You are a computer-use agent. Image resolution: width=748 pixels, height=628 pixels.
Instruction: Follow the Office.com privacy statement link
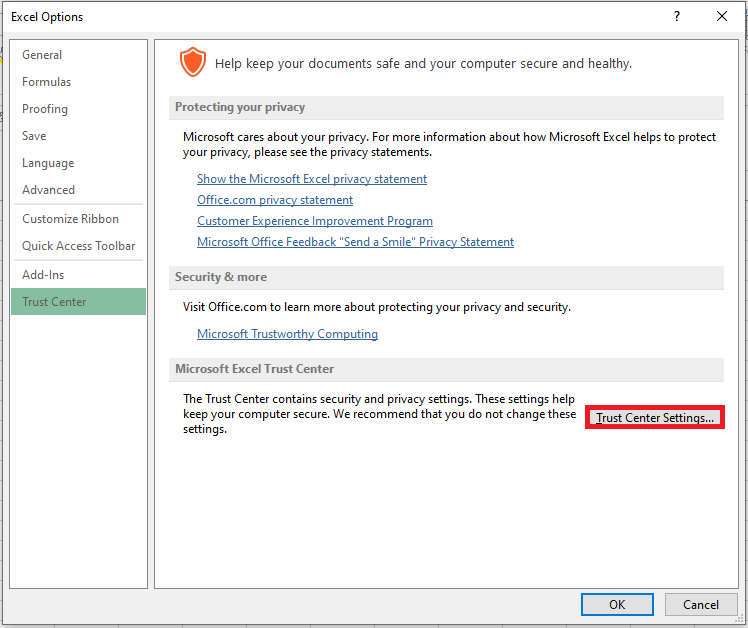coord(275,200)
